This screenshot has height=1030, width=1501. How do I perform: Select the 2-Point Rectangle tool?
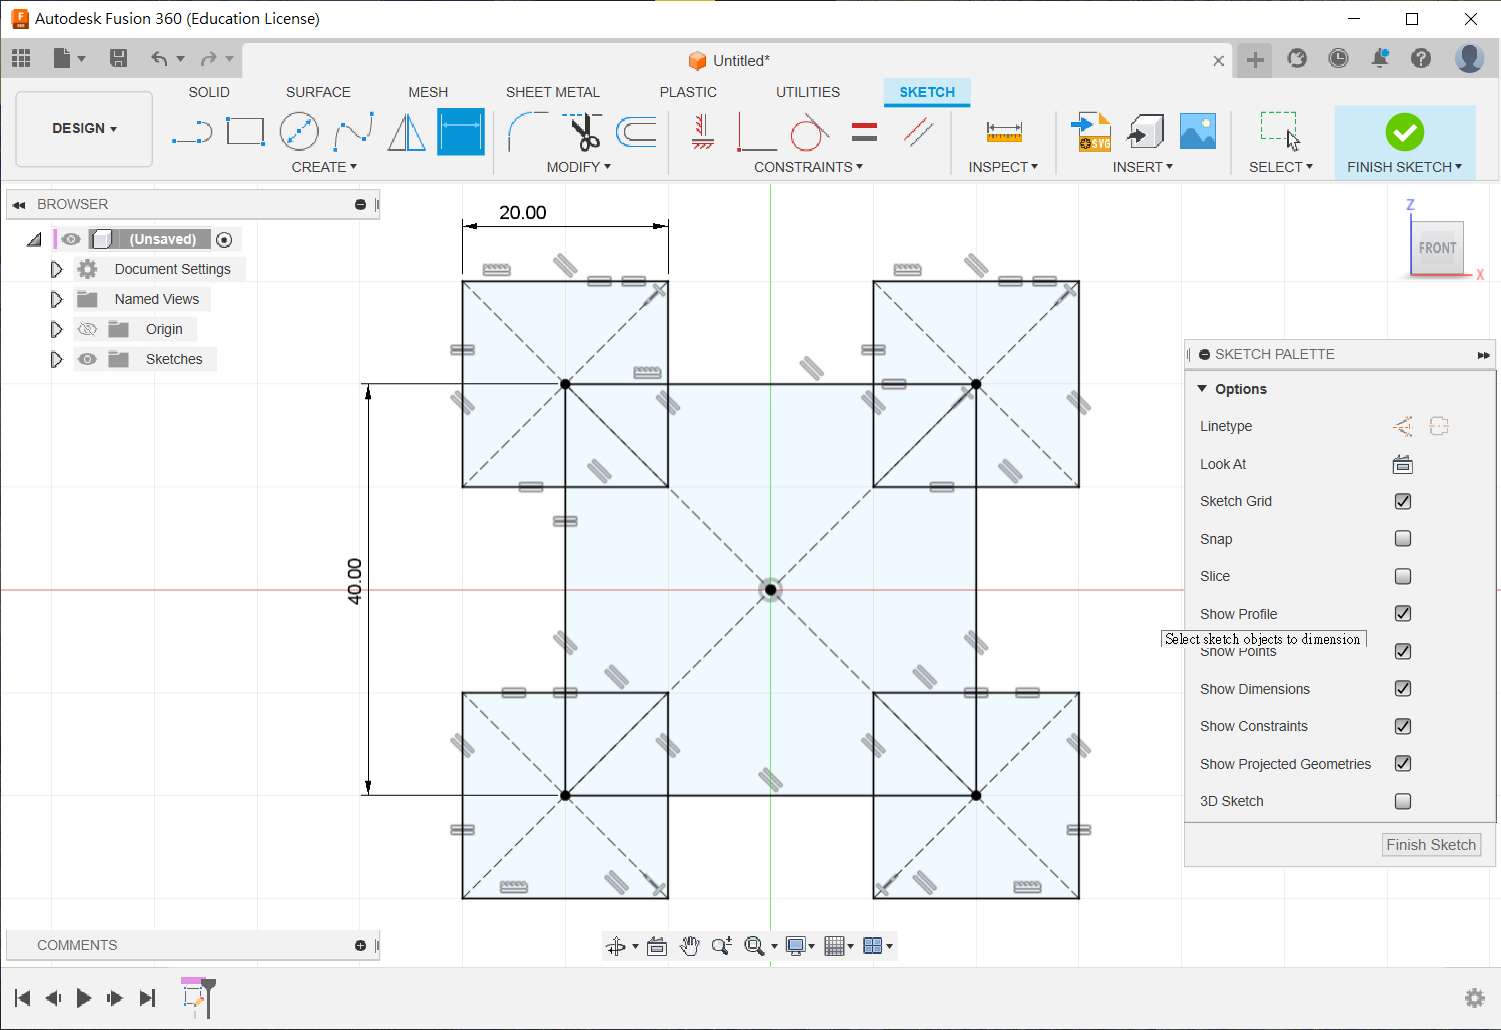coord(245,132)
